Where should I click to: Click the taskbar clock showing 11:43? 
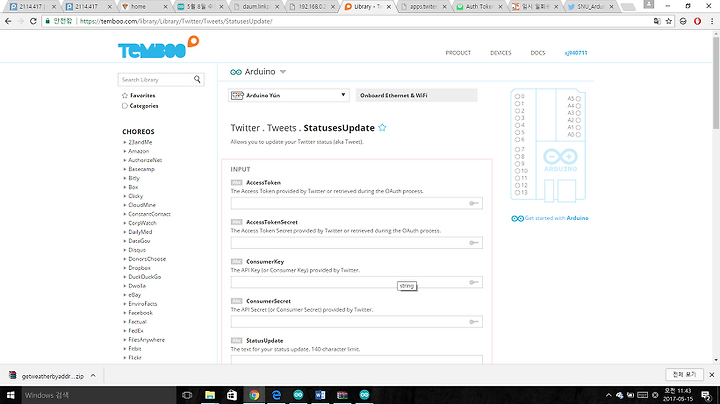click(678, 395)
